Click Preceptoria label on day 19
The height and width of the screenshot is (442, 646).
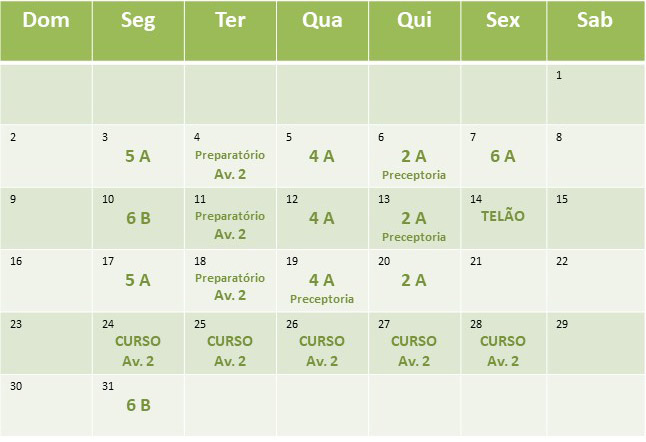point(322,299)
